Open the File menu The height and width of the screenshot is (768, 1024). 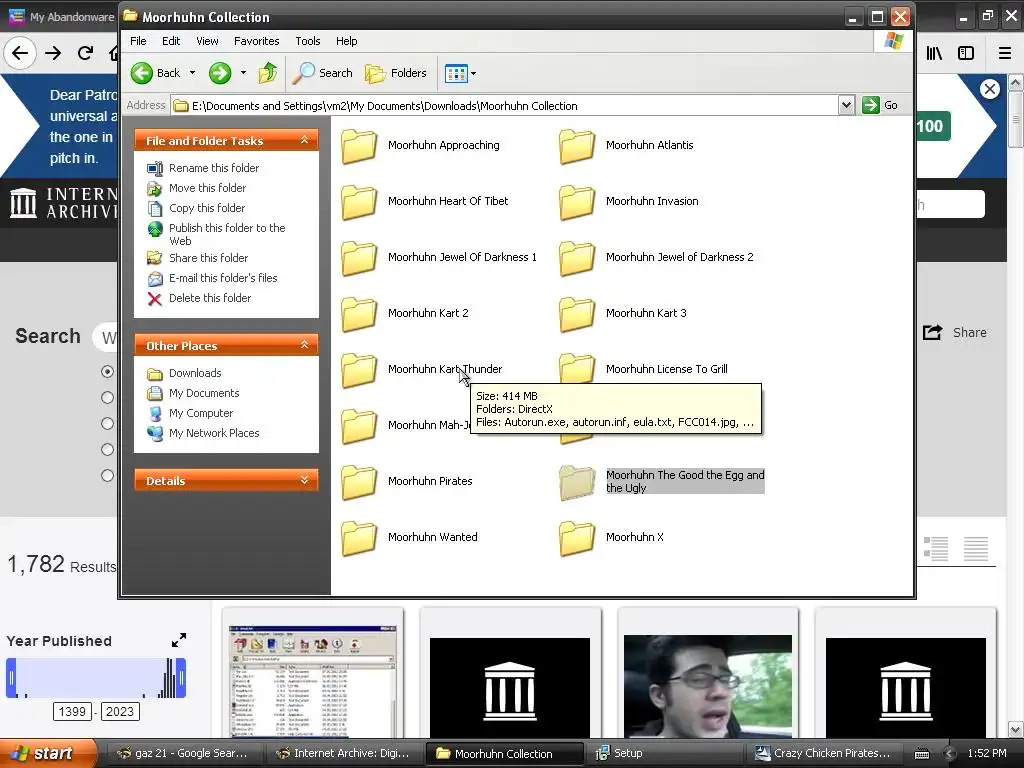(138, 41)
